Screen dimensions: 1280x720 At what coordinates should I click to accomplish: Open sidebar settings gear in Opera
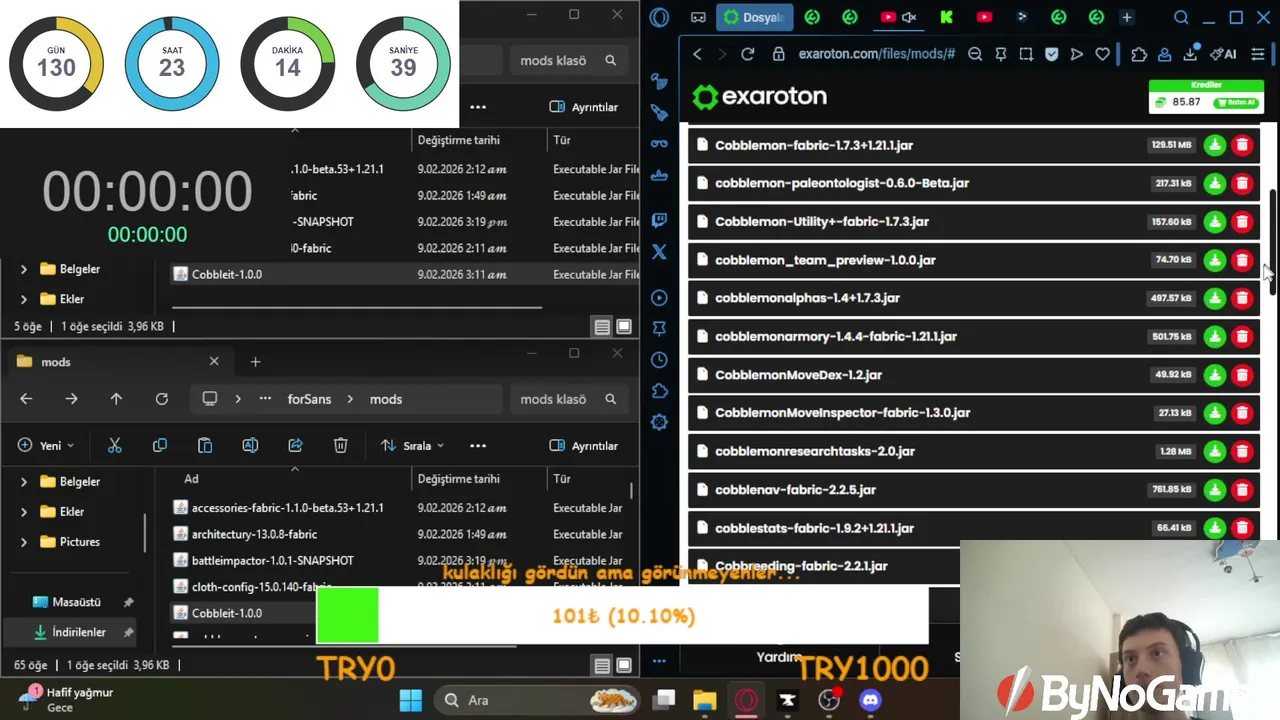(659, 422)
